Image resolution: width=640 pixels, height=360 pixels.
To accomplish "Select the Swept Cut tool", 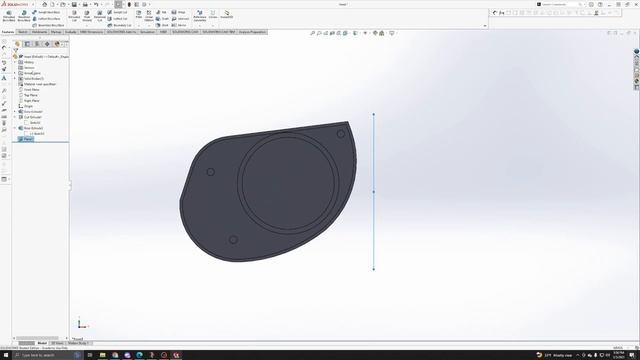I will click(x=118, y=12).
